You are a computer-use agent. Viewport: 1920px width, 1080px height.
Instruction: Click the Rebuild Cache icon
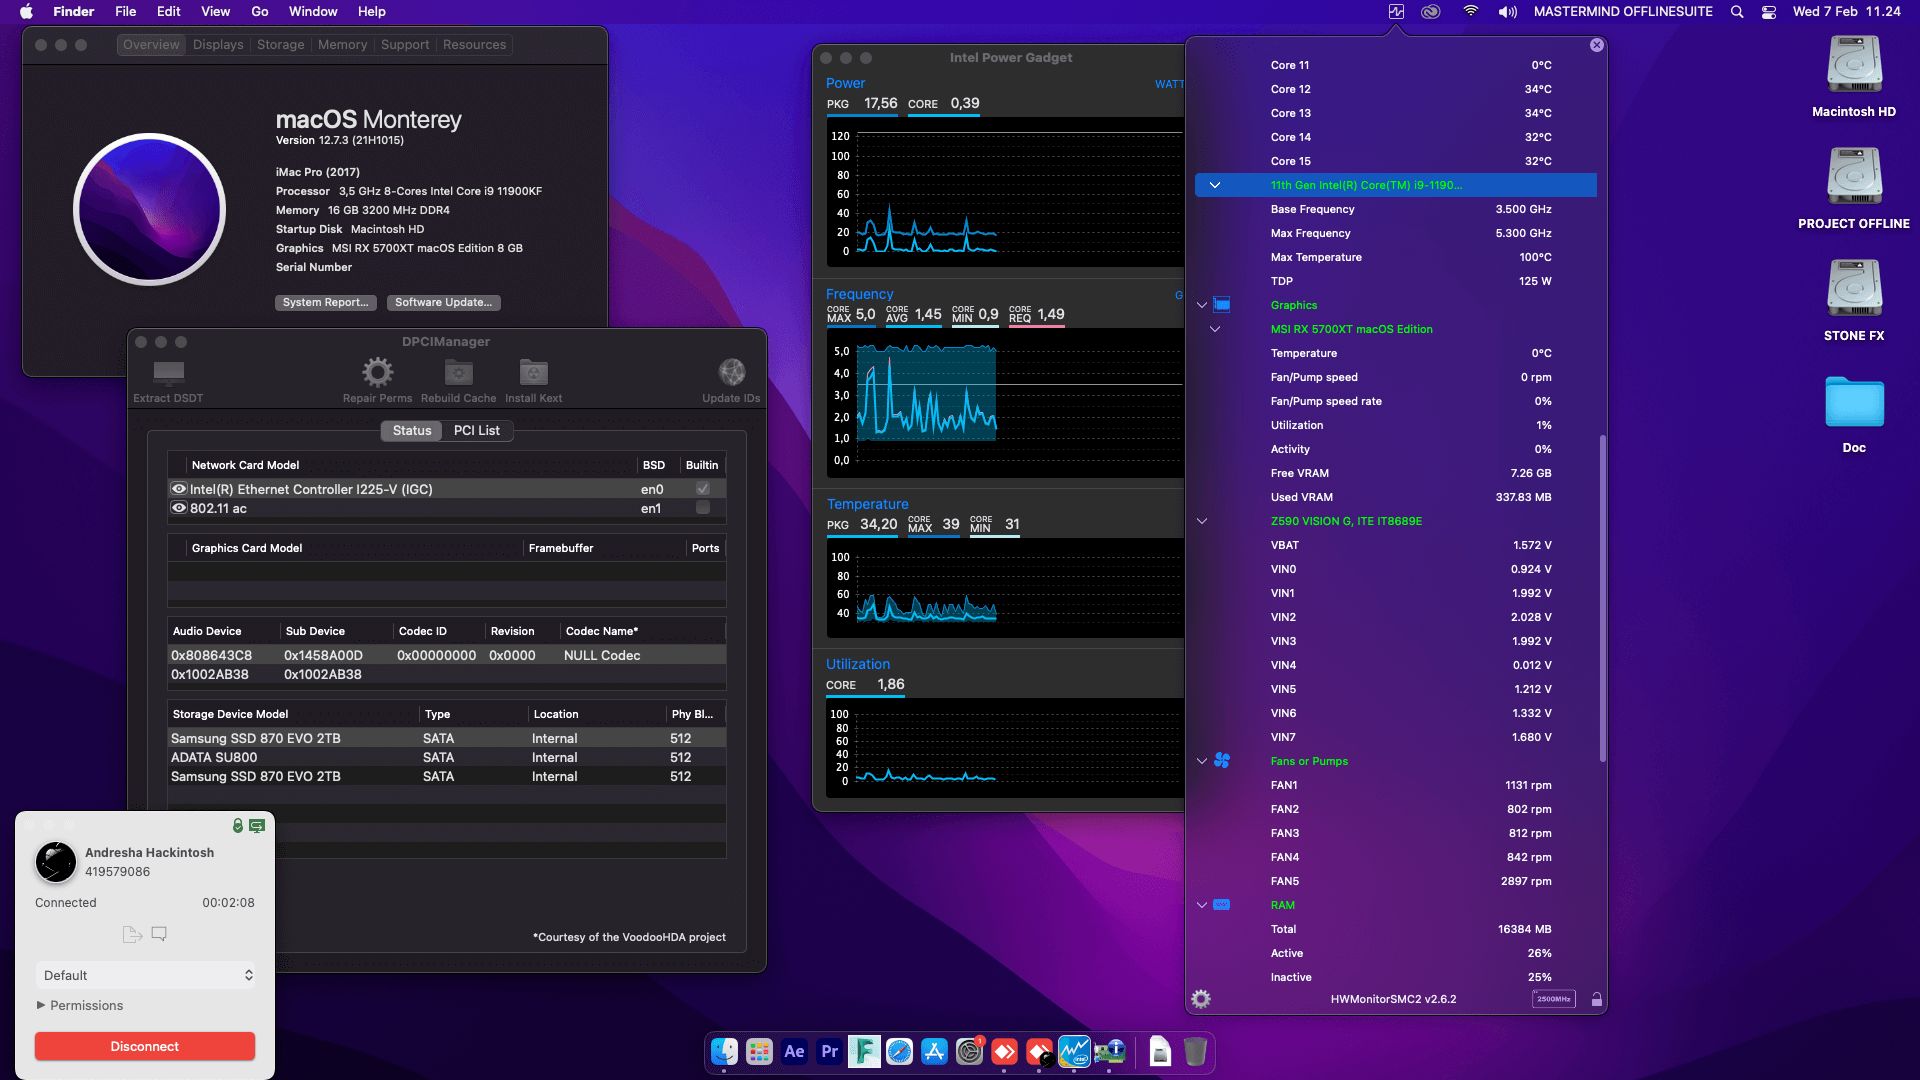458,372
